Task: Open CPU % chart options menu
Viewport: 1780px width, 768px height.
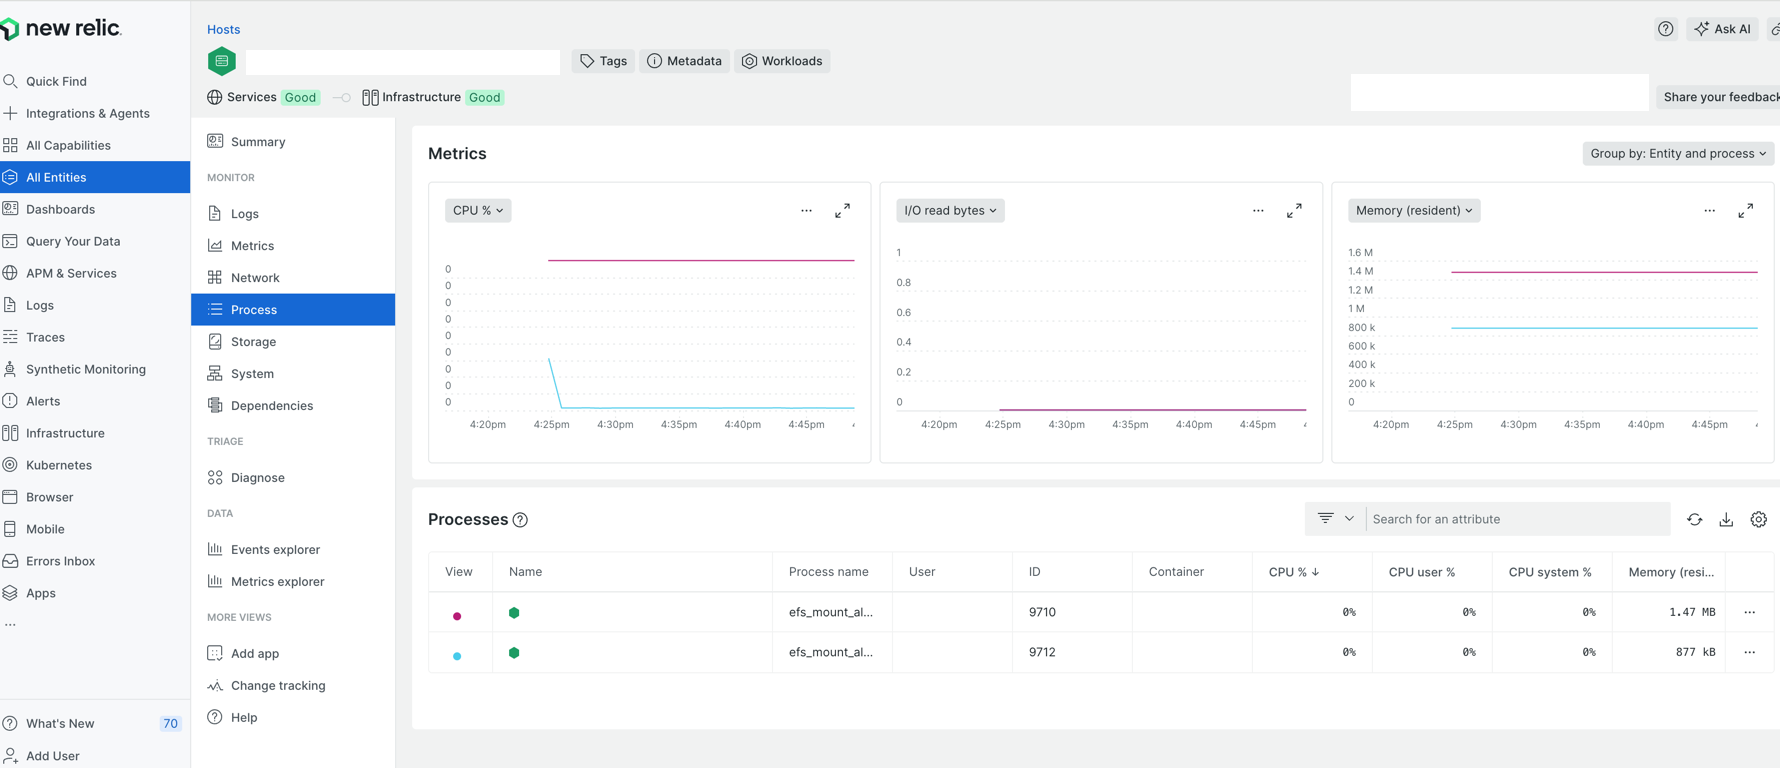Action: click(806, 210)
